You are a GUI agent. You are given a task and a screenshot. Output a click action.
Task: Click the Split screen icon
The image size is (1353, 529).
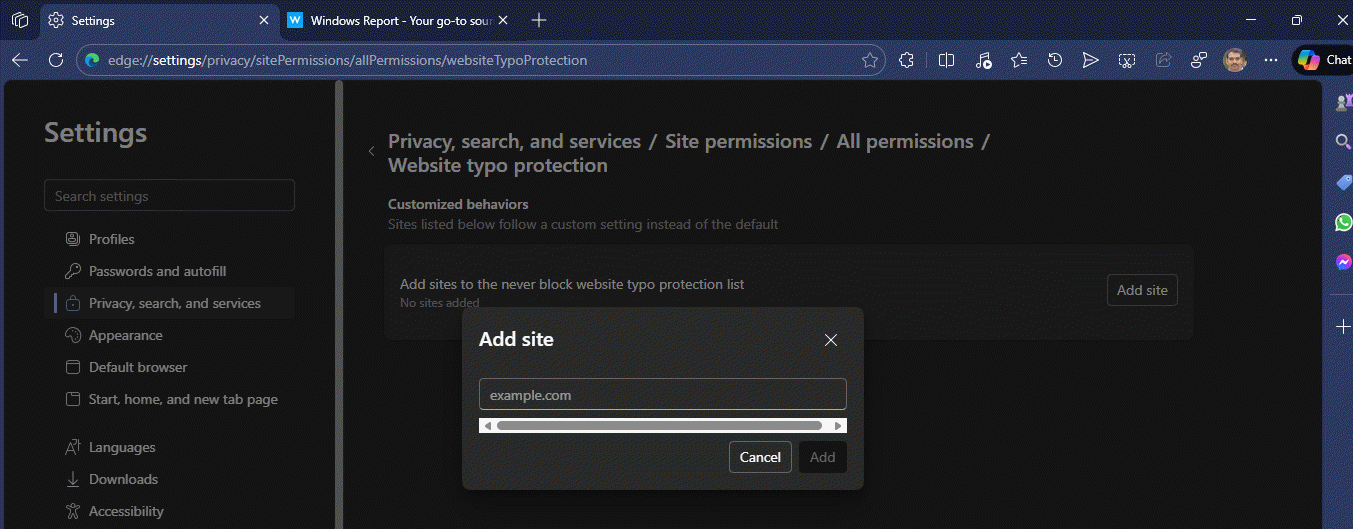point(946,60)
